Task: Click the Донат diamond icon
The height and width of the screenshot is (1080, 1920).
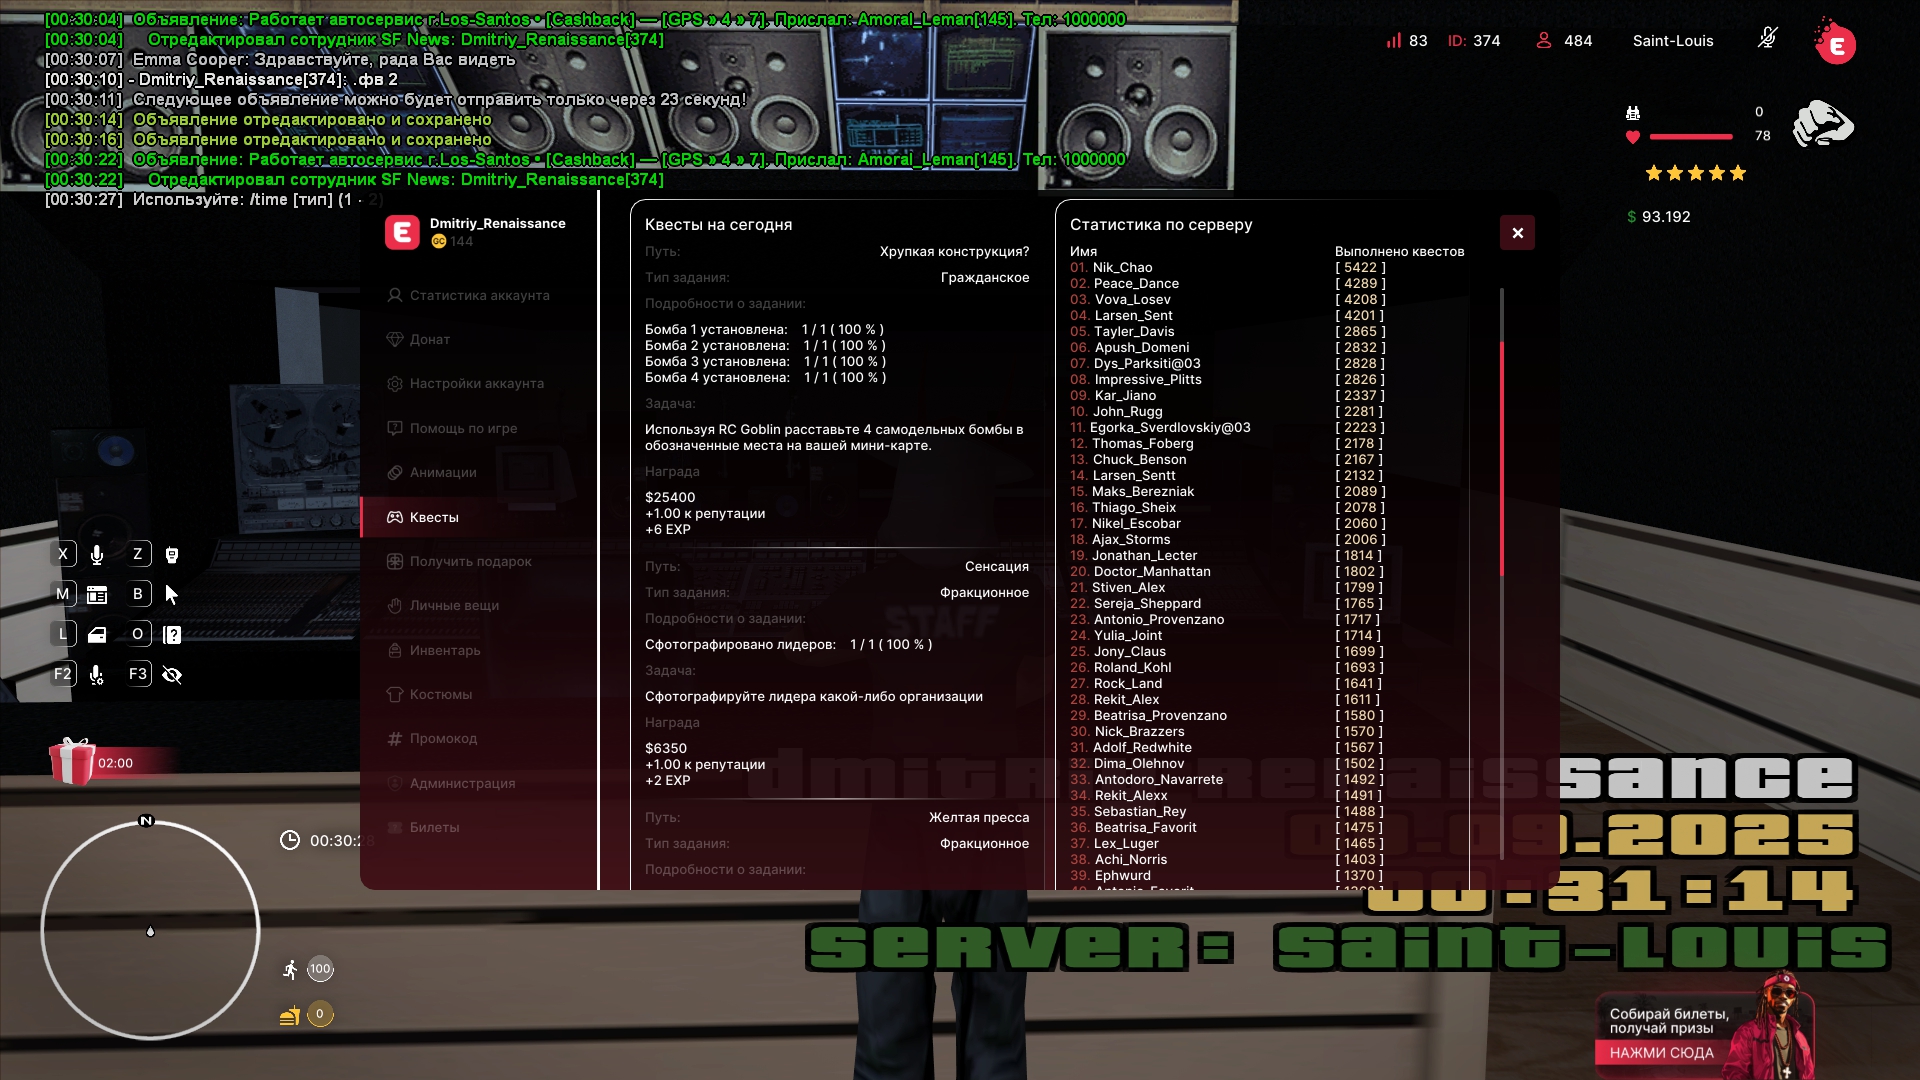Action: (x=395, y=339)
